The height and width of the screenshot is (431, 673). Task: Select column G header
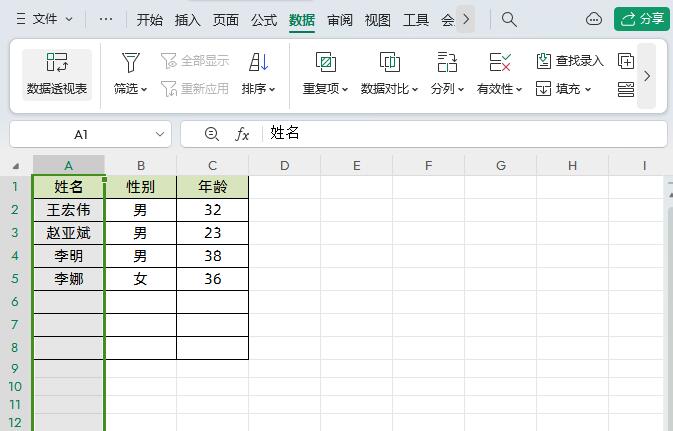[500, 165]
